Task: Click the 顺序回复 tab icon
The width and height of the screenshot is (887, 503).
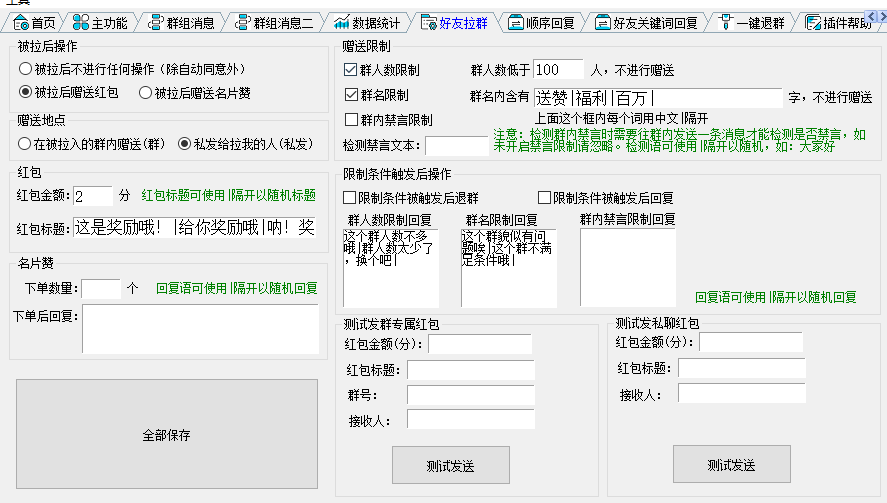Action: tap(515, 23)
